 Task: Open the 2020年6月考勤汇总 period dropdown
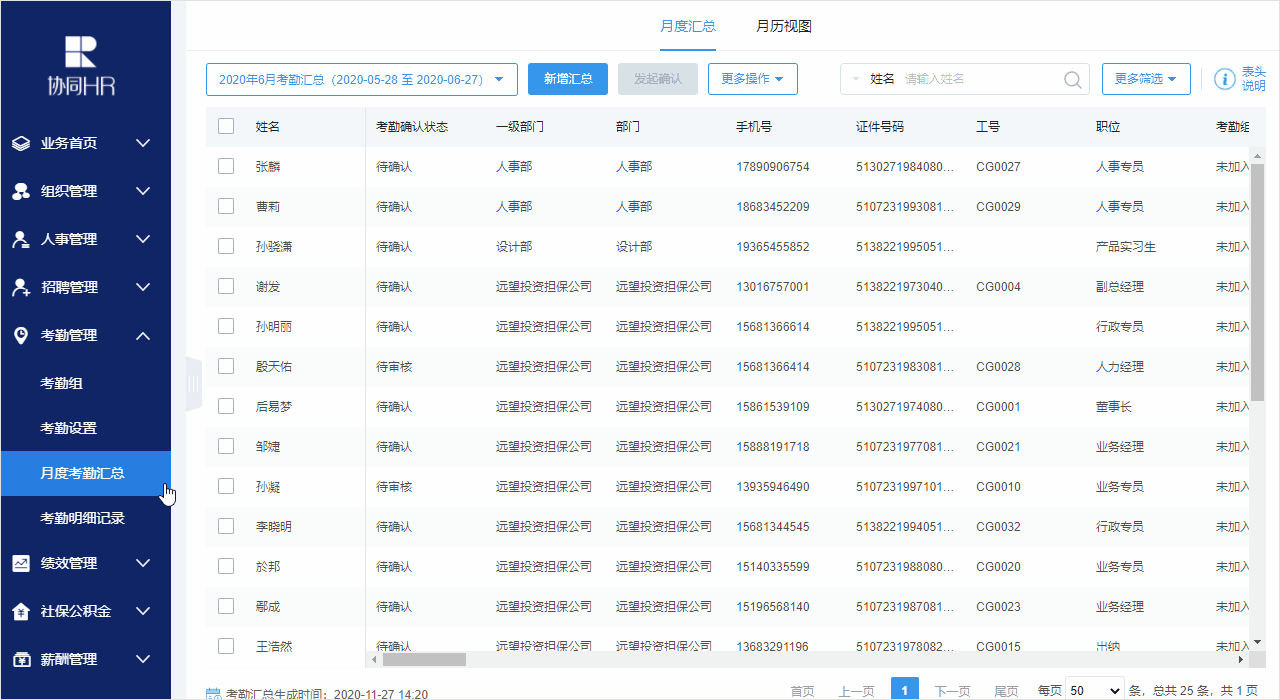(x=362, y=79)
